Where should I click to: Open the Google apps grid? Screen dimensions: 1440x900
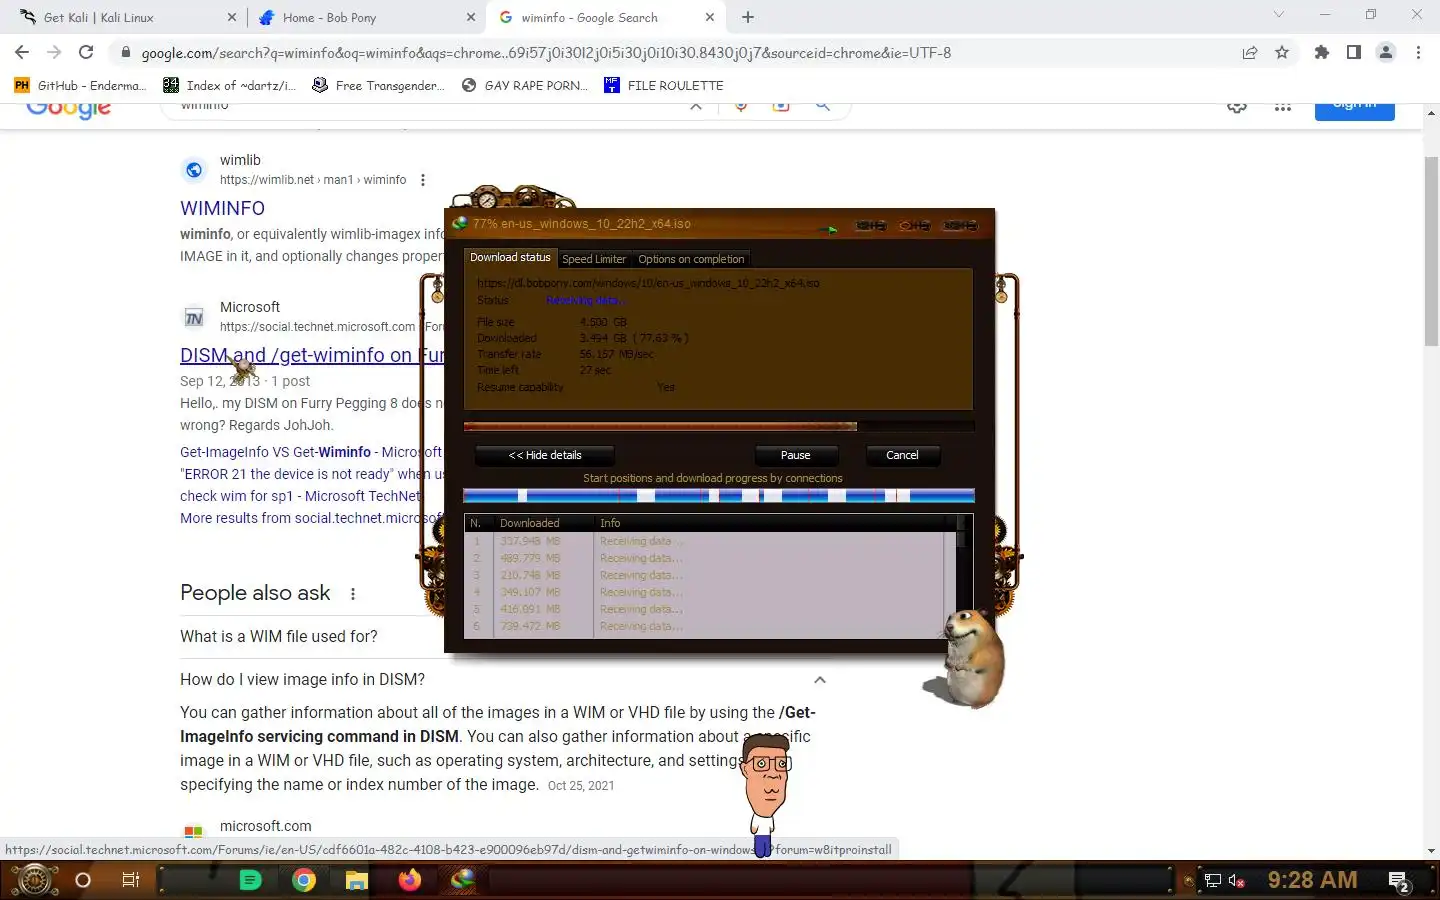[x=1283, y=107]
